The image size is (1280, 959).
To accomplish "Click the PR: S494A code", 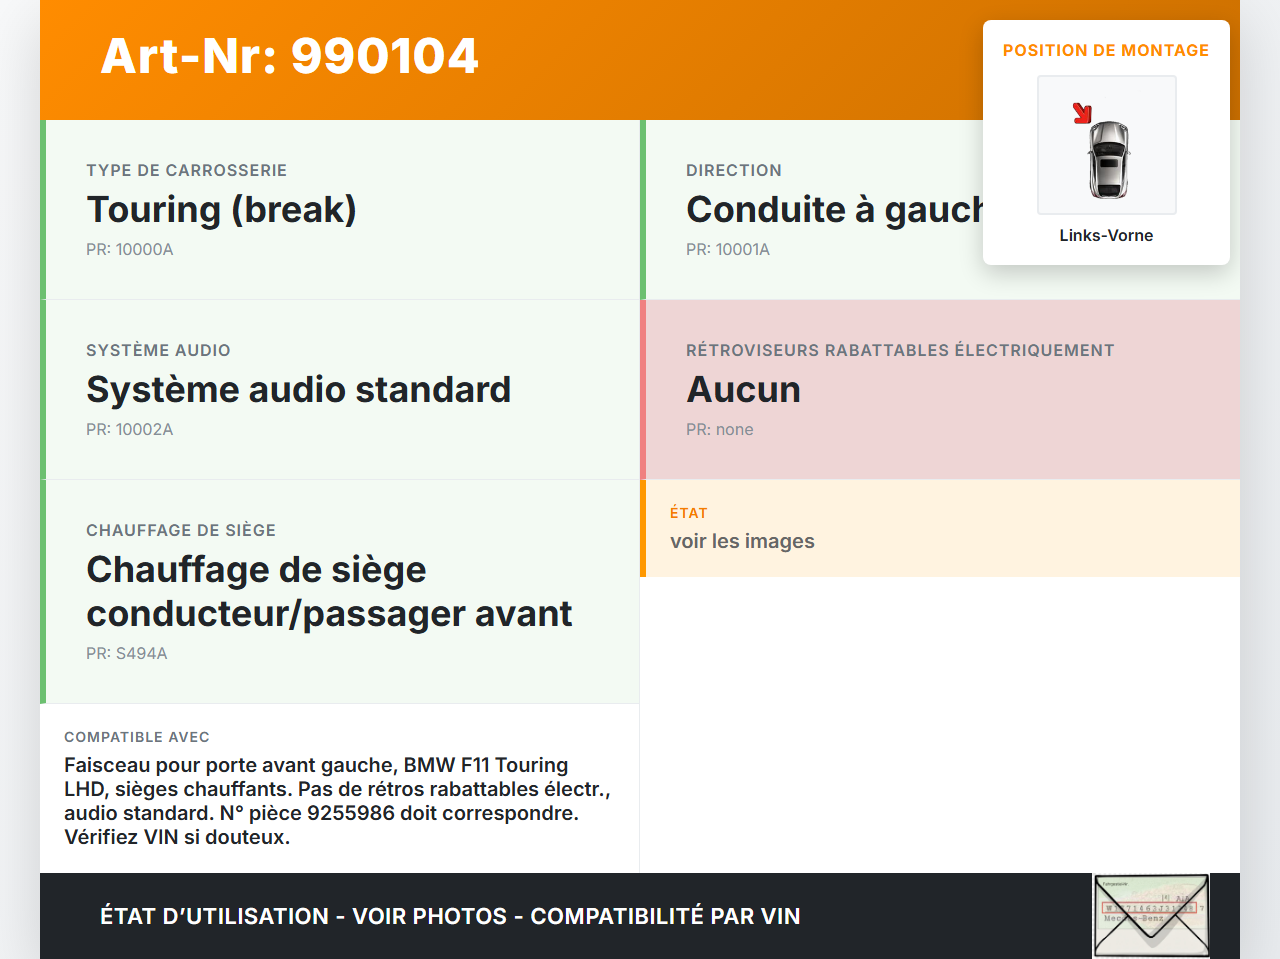I will pos(127,653).
